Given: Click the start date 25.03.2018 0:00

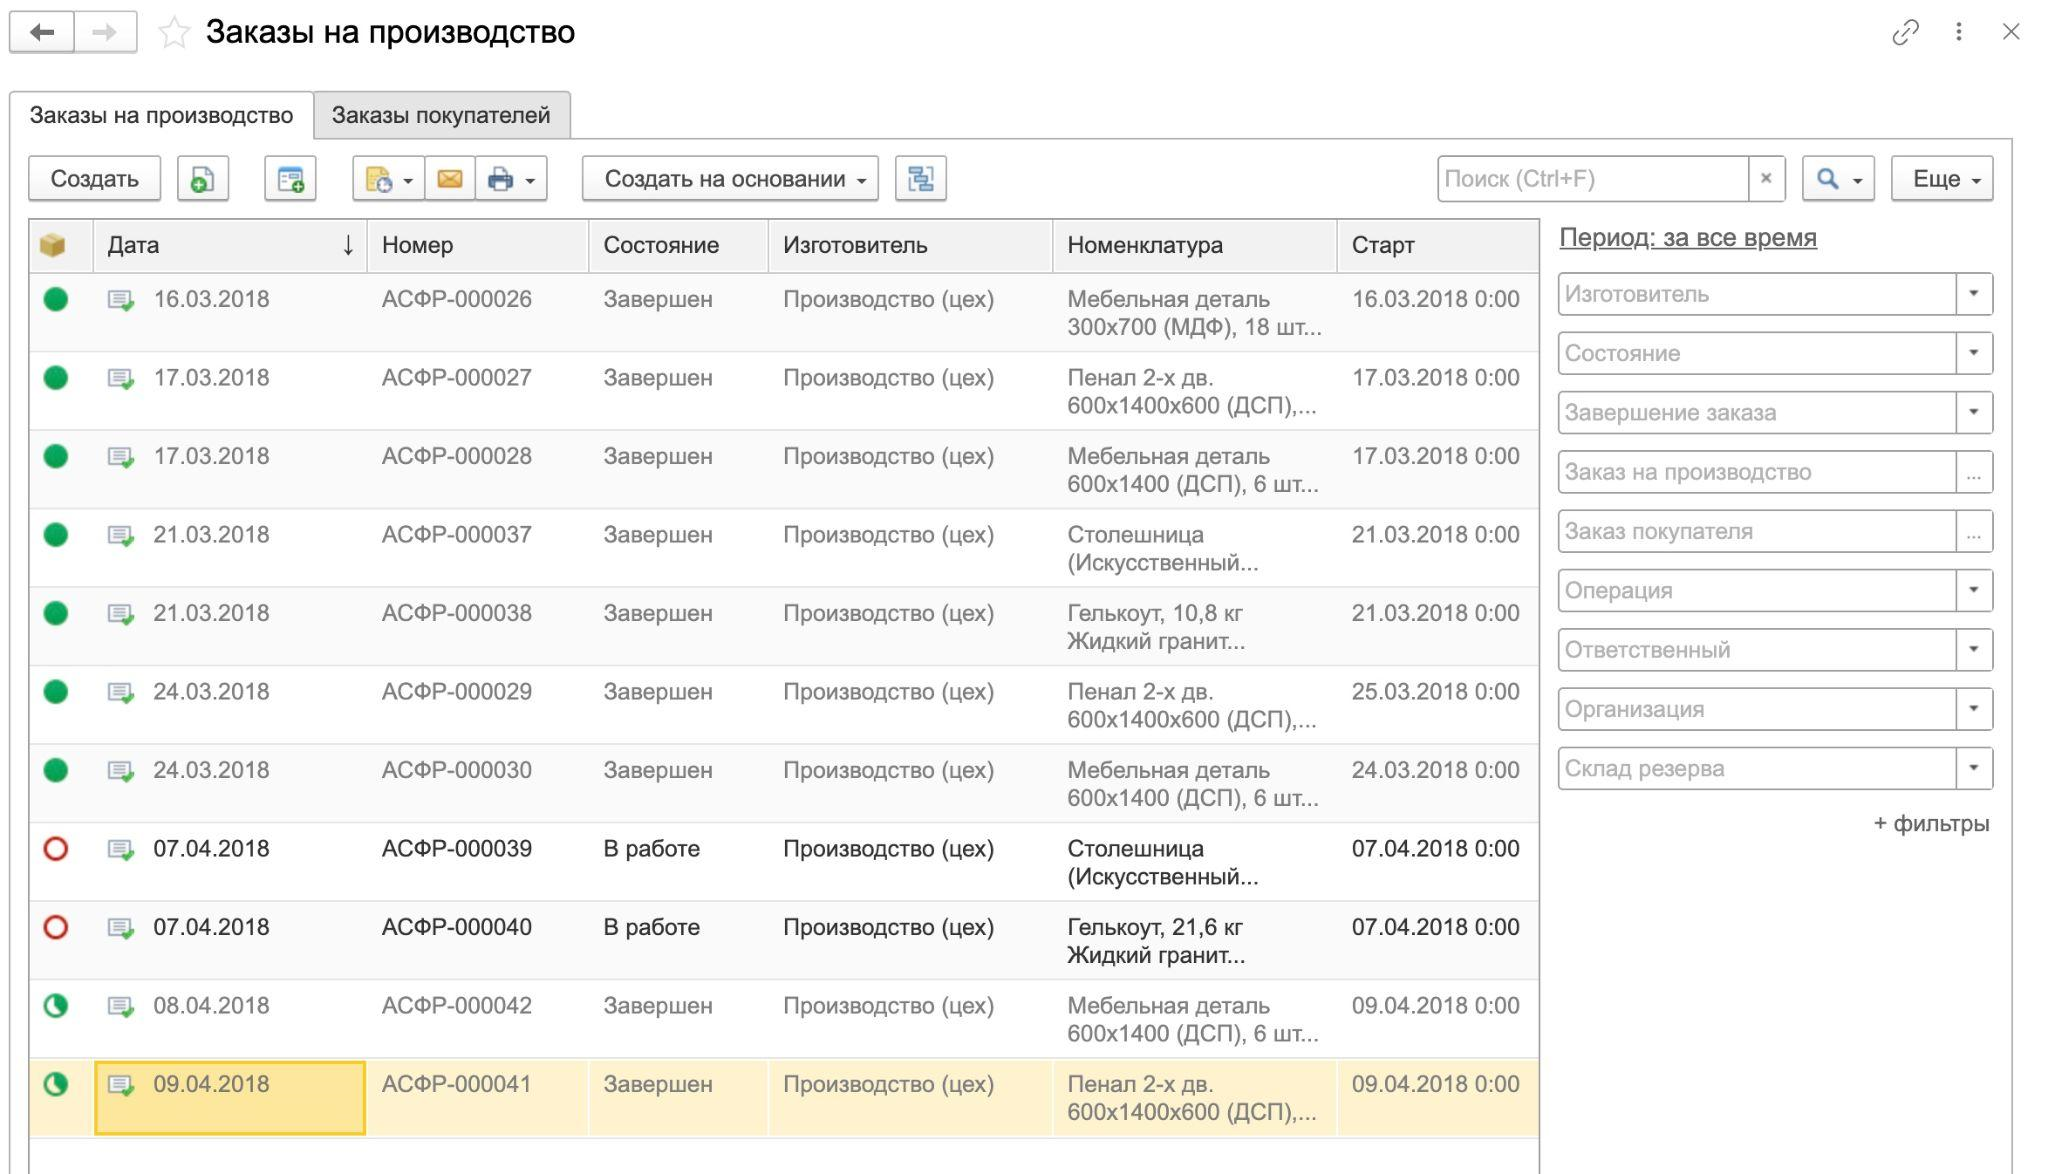Looking at the screenshot, I should pyautogui.click(x=1436, y=692).
